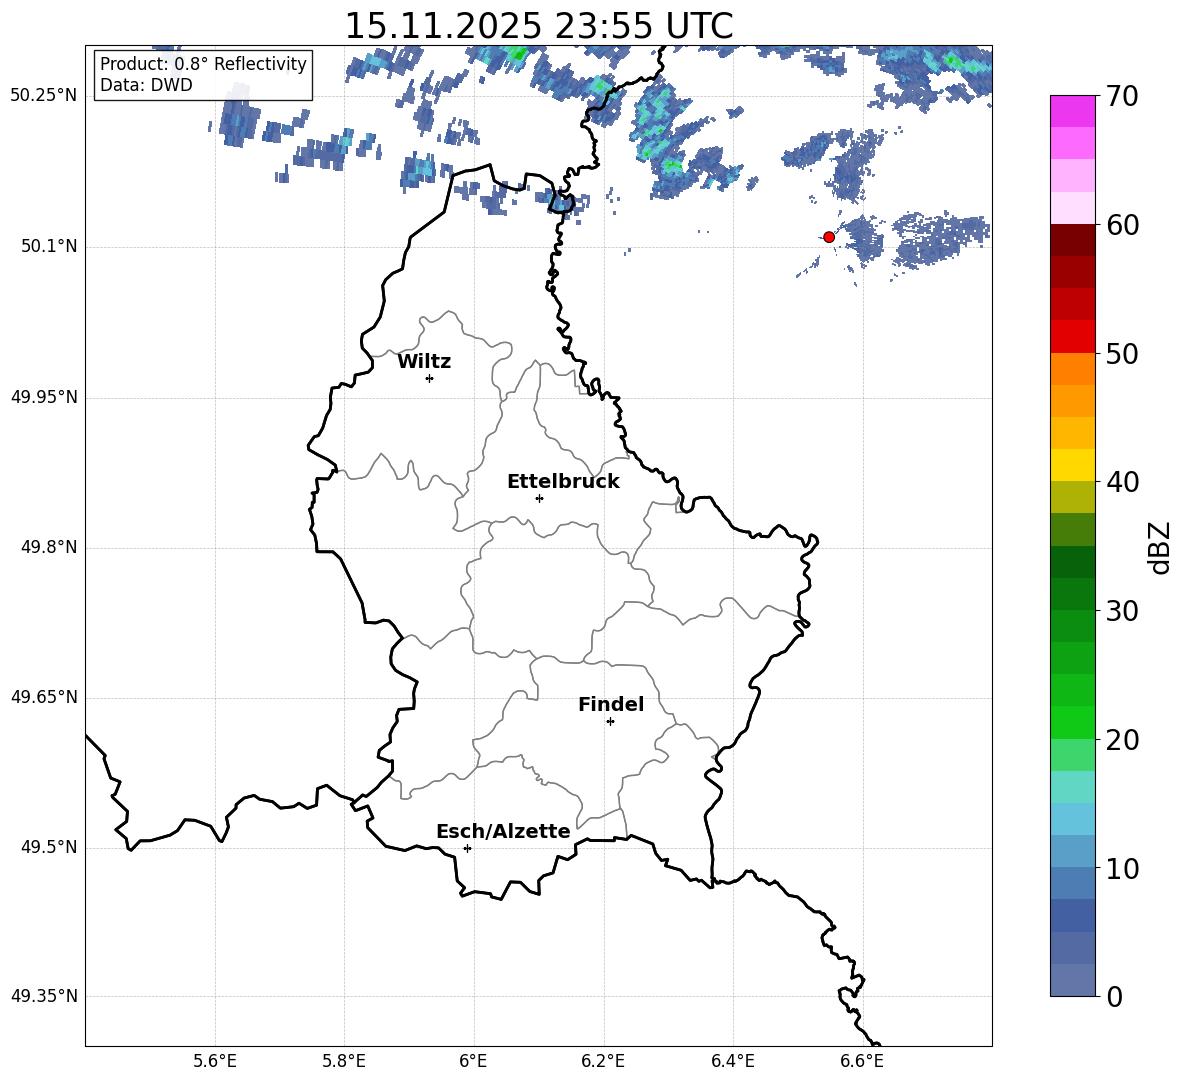This screenshot has width=1184, height=1081.
Task: Click the slate blue colorbar segment above 0
Action: 1072,980
